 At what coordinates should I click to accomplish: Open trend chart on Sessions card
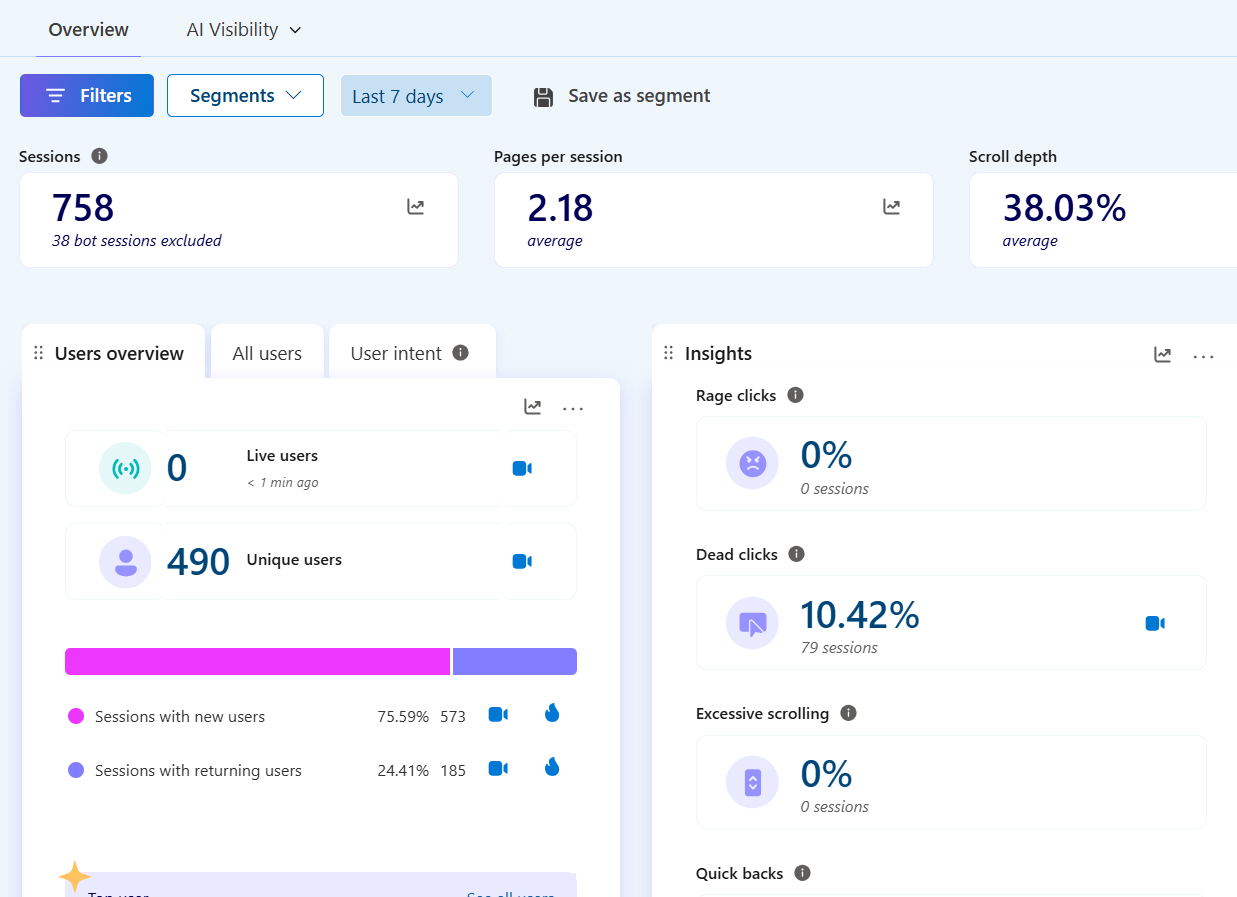point(415,207)
